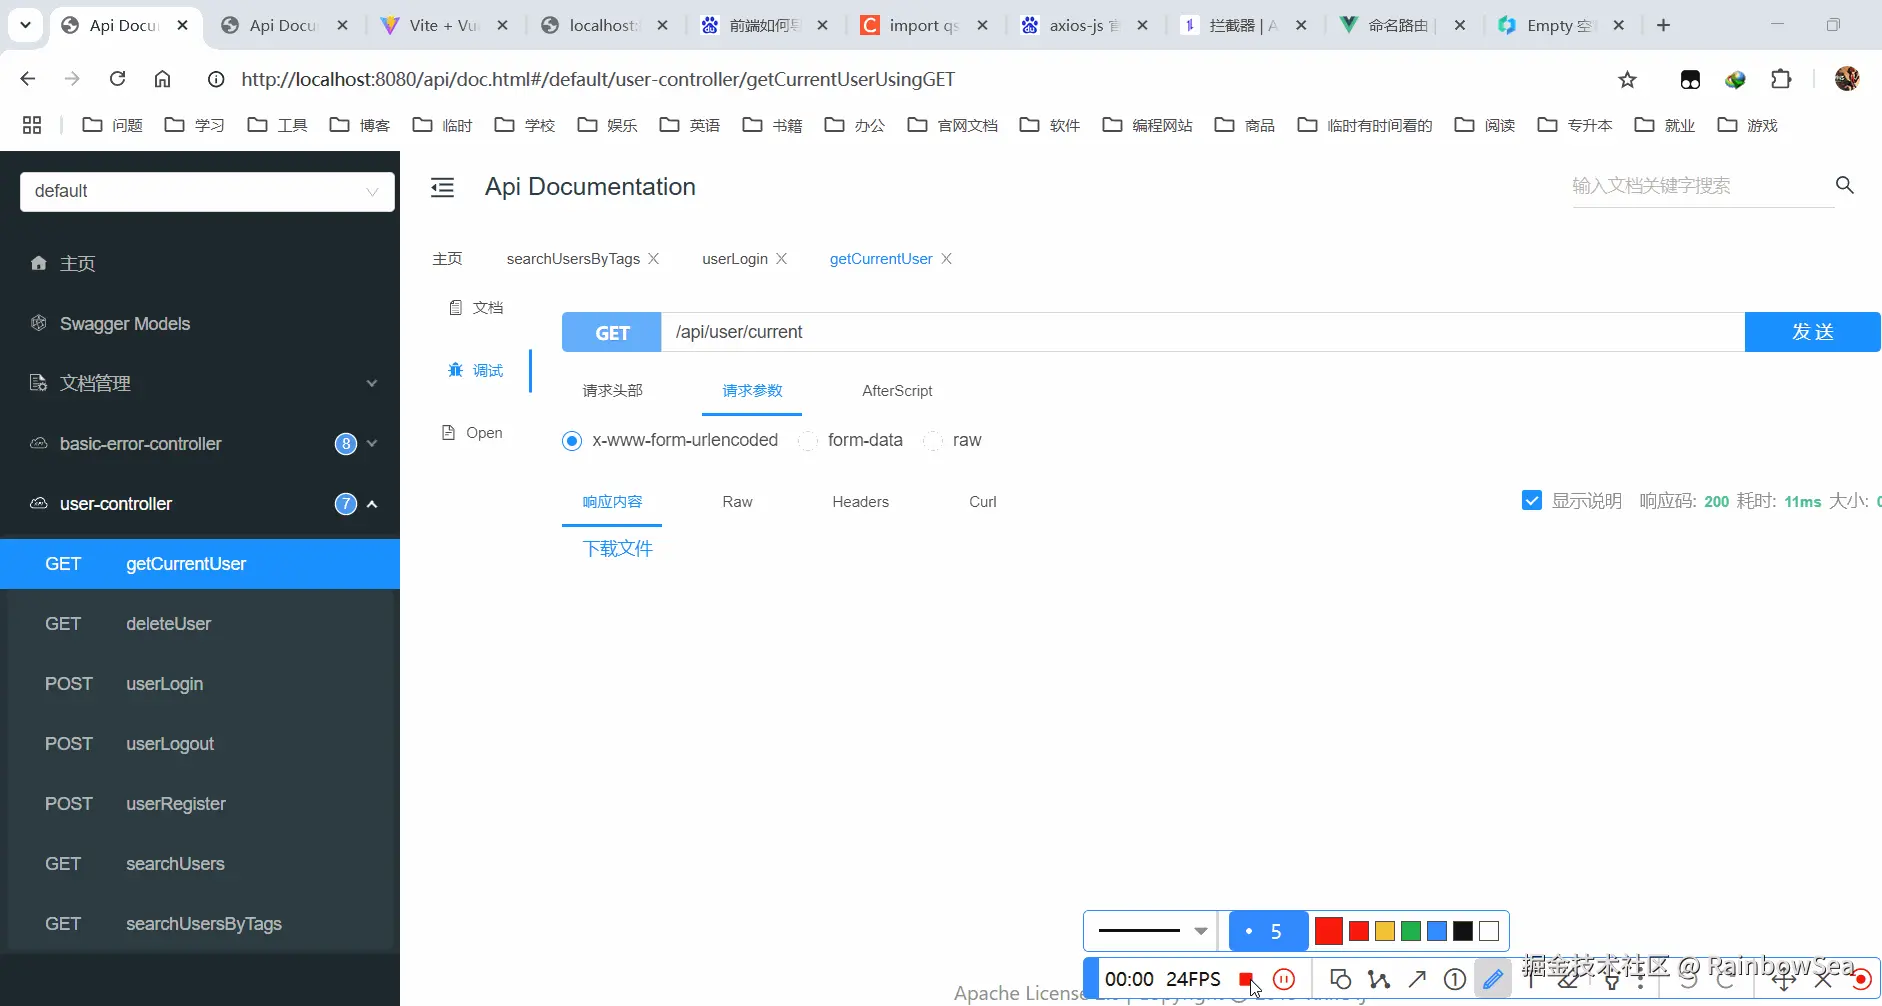Click the GET method button

[612, 332]
